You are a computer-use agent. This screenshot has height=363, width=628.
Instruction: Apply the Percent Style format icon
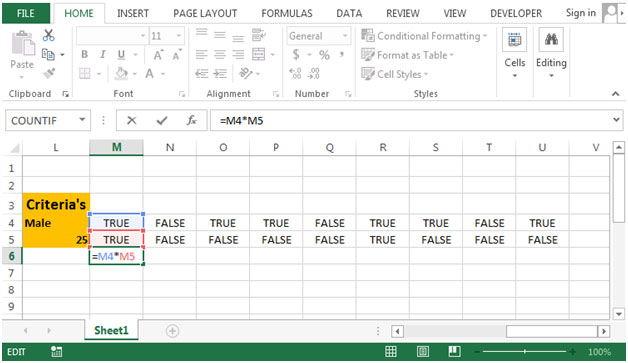click(324, 54)
